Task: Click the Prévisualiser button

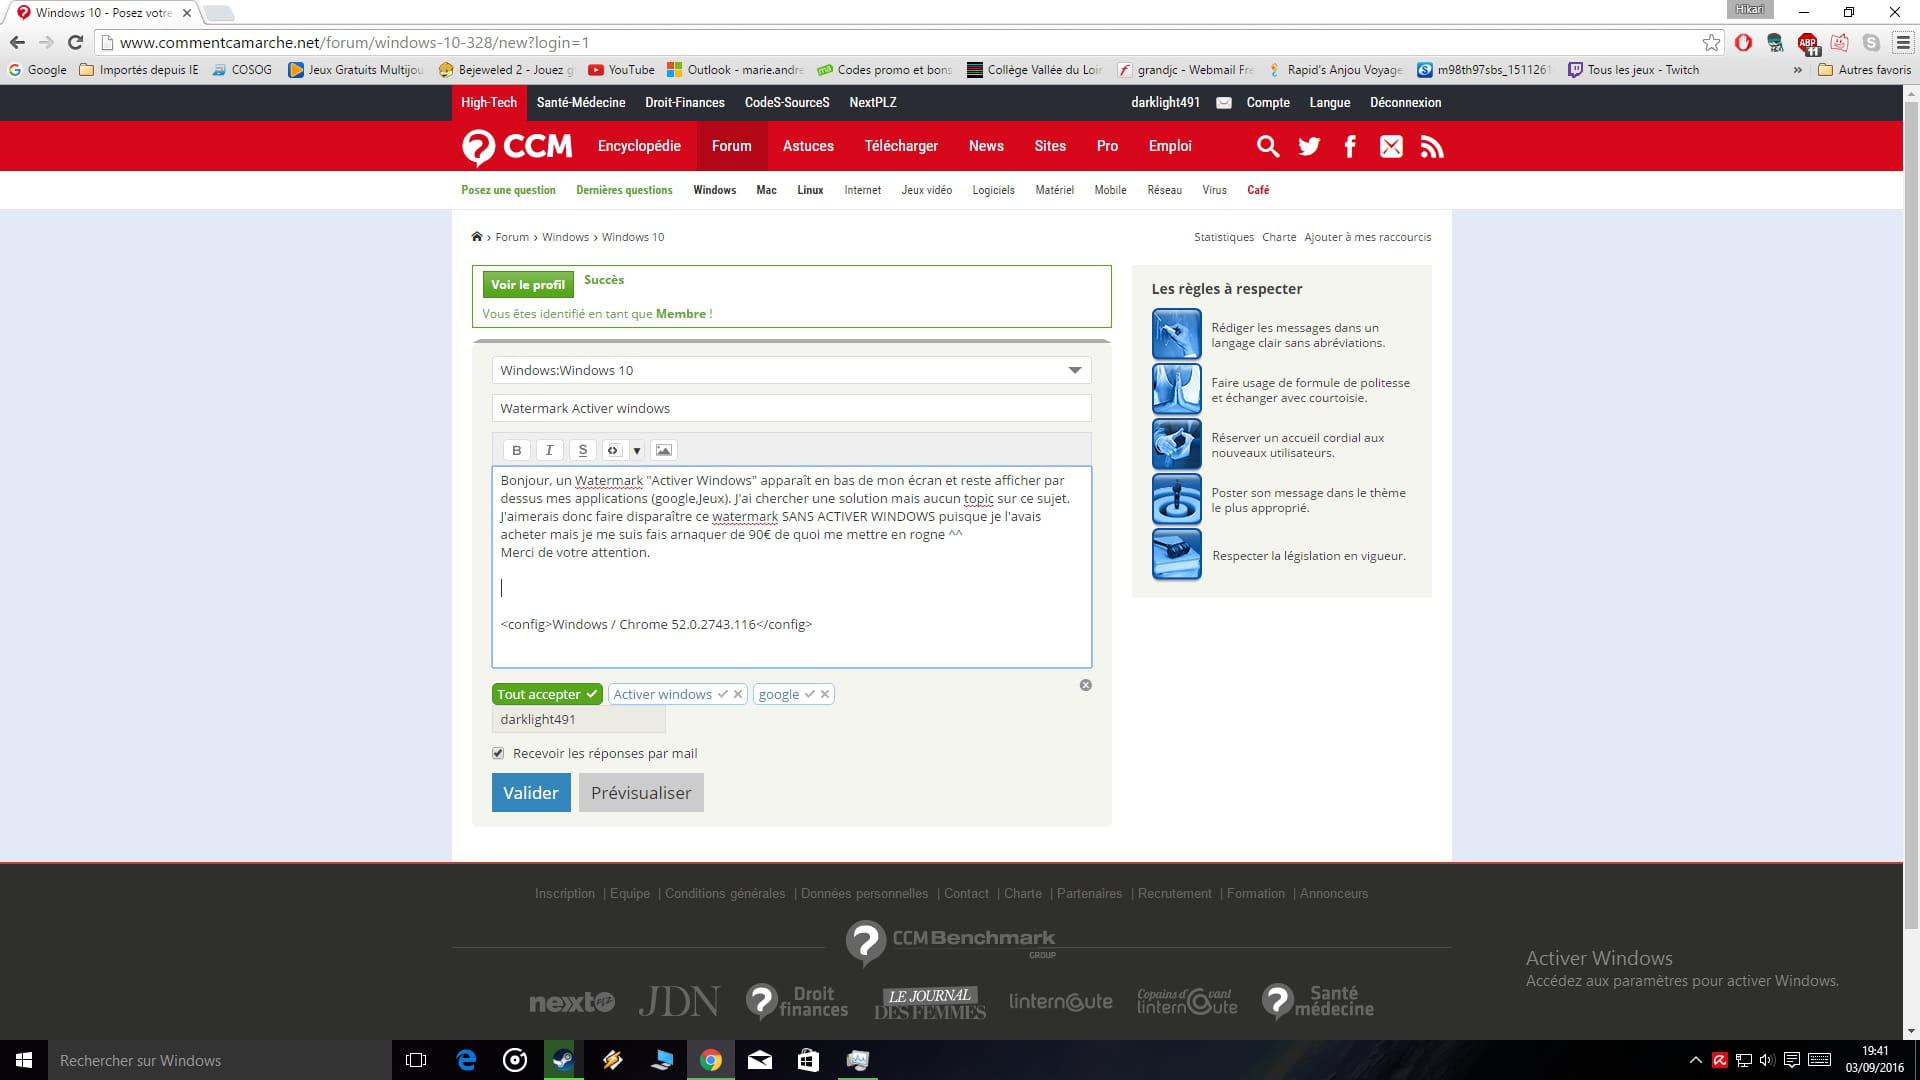Action: point(641,793)
